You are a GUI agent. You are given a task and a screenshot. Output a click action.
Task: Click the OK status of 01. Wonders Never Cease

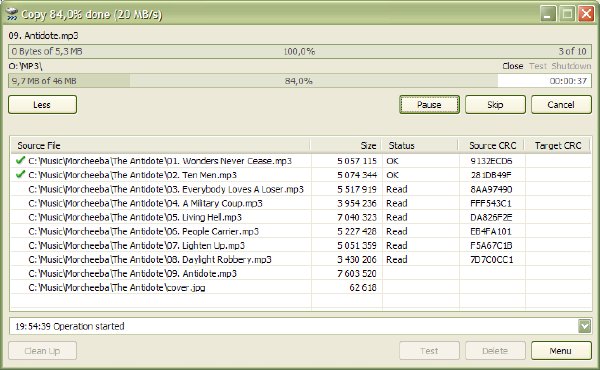pos(393,161)
